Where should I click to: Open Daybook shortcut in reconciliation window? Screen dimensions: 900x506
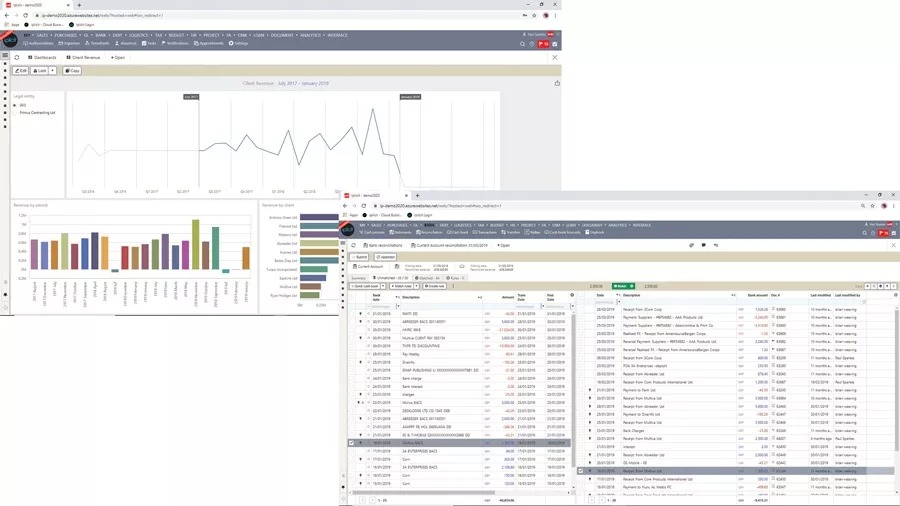point(595,232)
